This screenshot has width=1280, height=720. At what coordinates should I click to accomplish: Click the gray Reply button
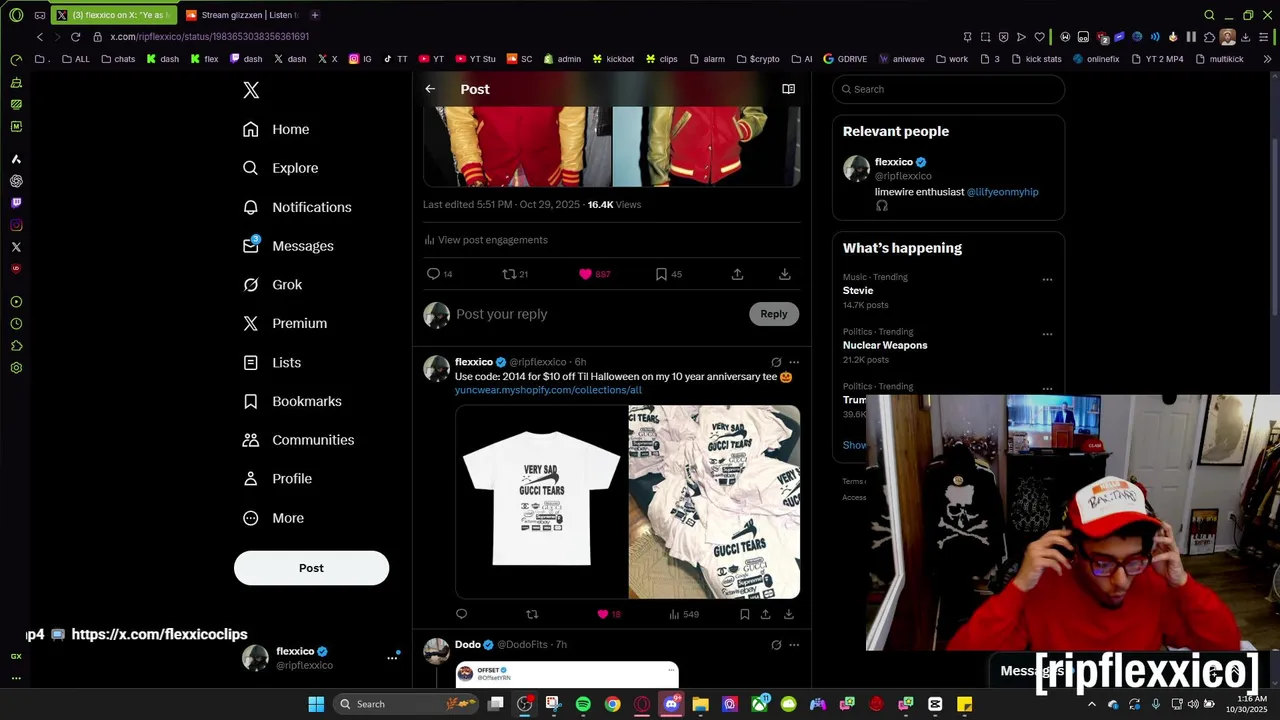pos(774,314)
